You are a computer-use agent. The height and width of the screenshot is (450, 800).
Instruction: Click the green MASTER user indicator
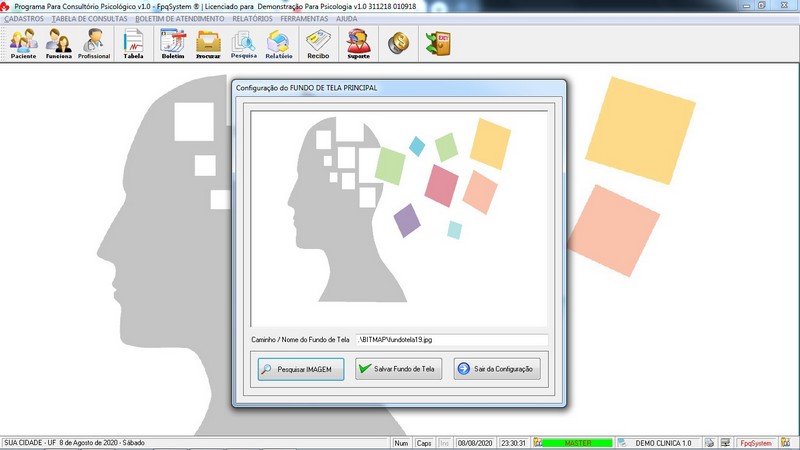(577, 443)
